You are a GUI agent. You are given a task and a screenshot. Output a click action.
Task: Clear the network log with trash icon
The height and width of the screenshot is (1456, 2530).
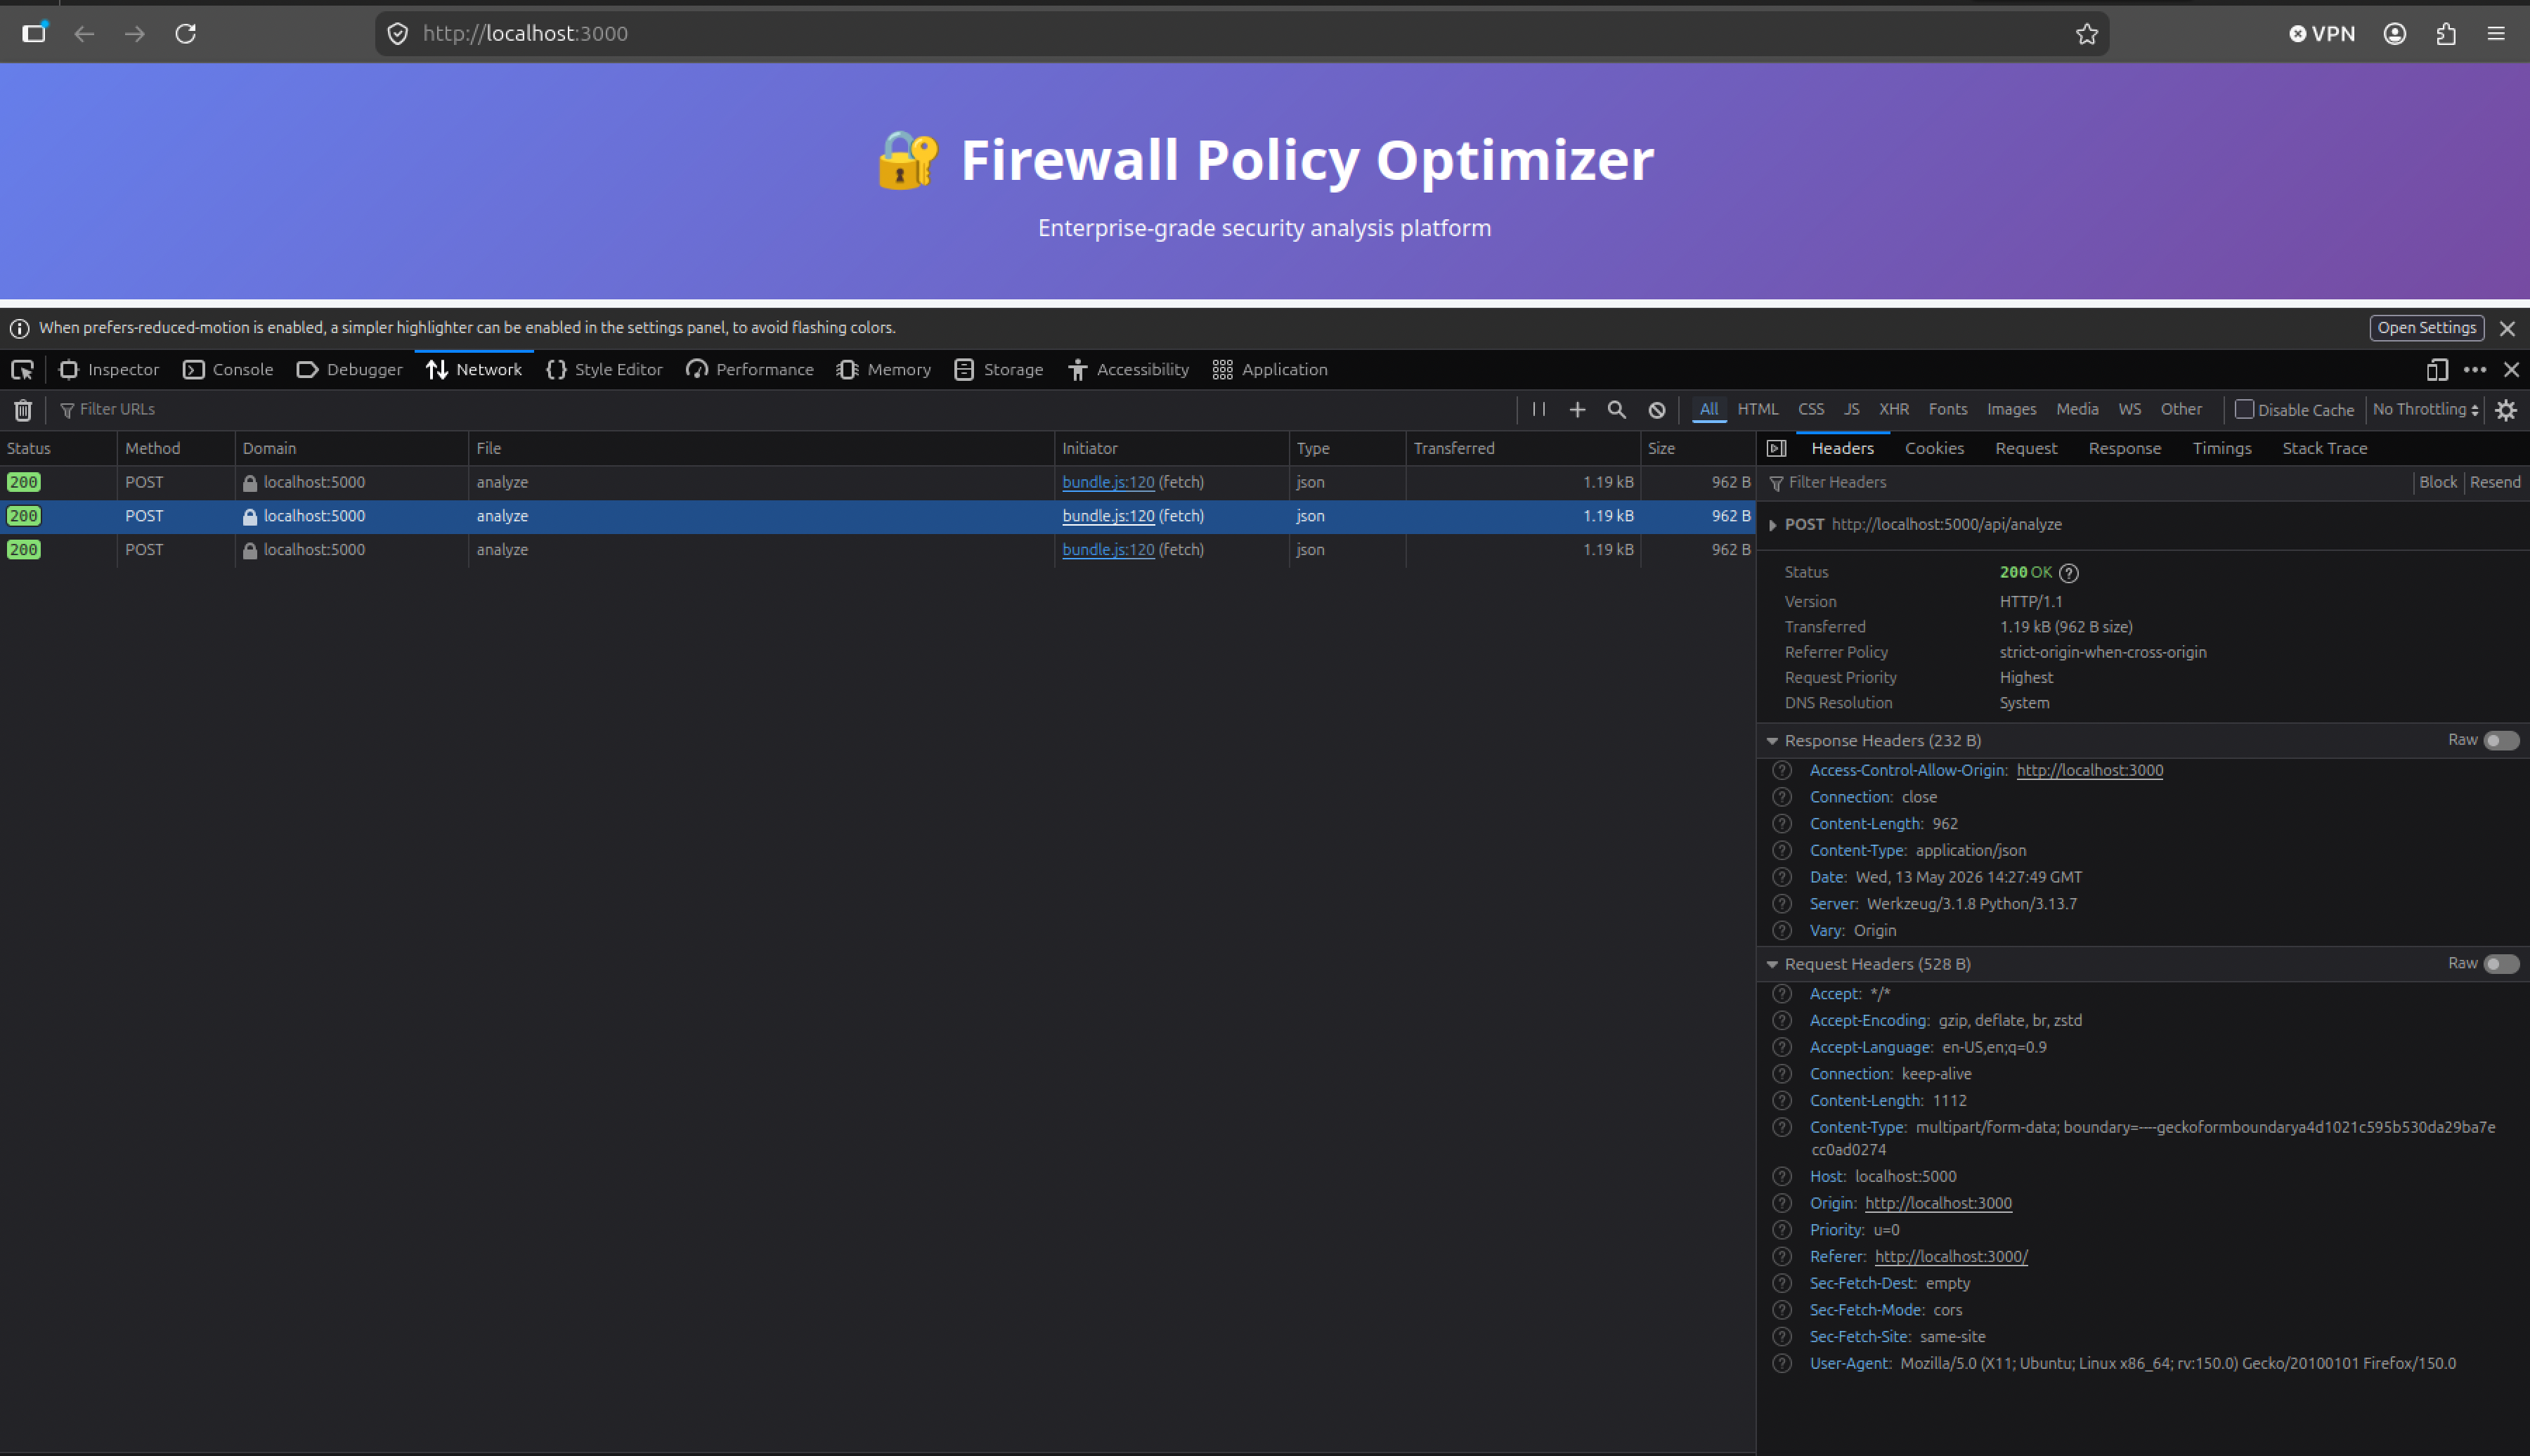23,410
